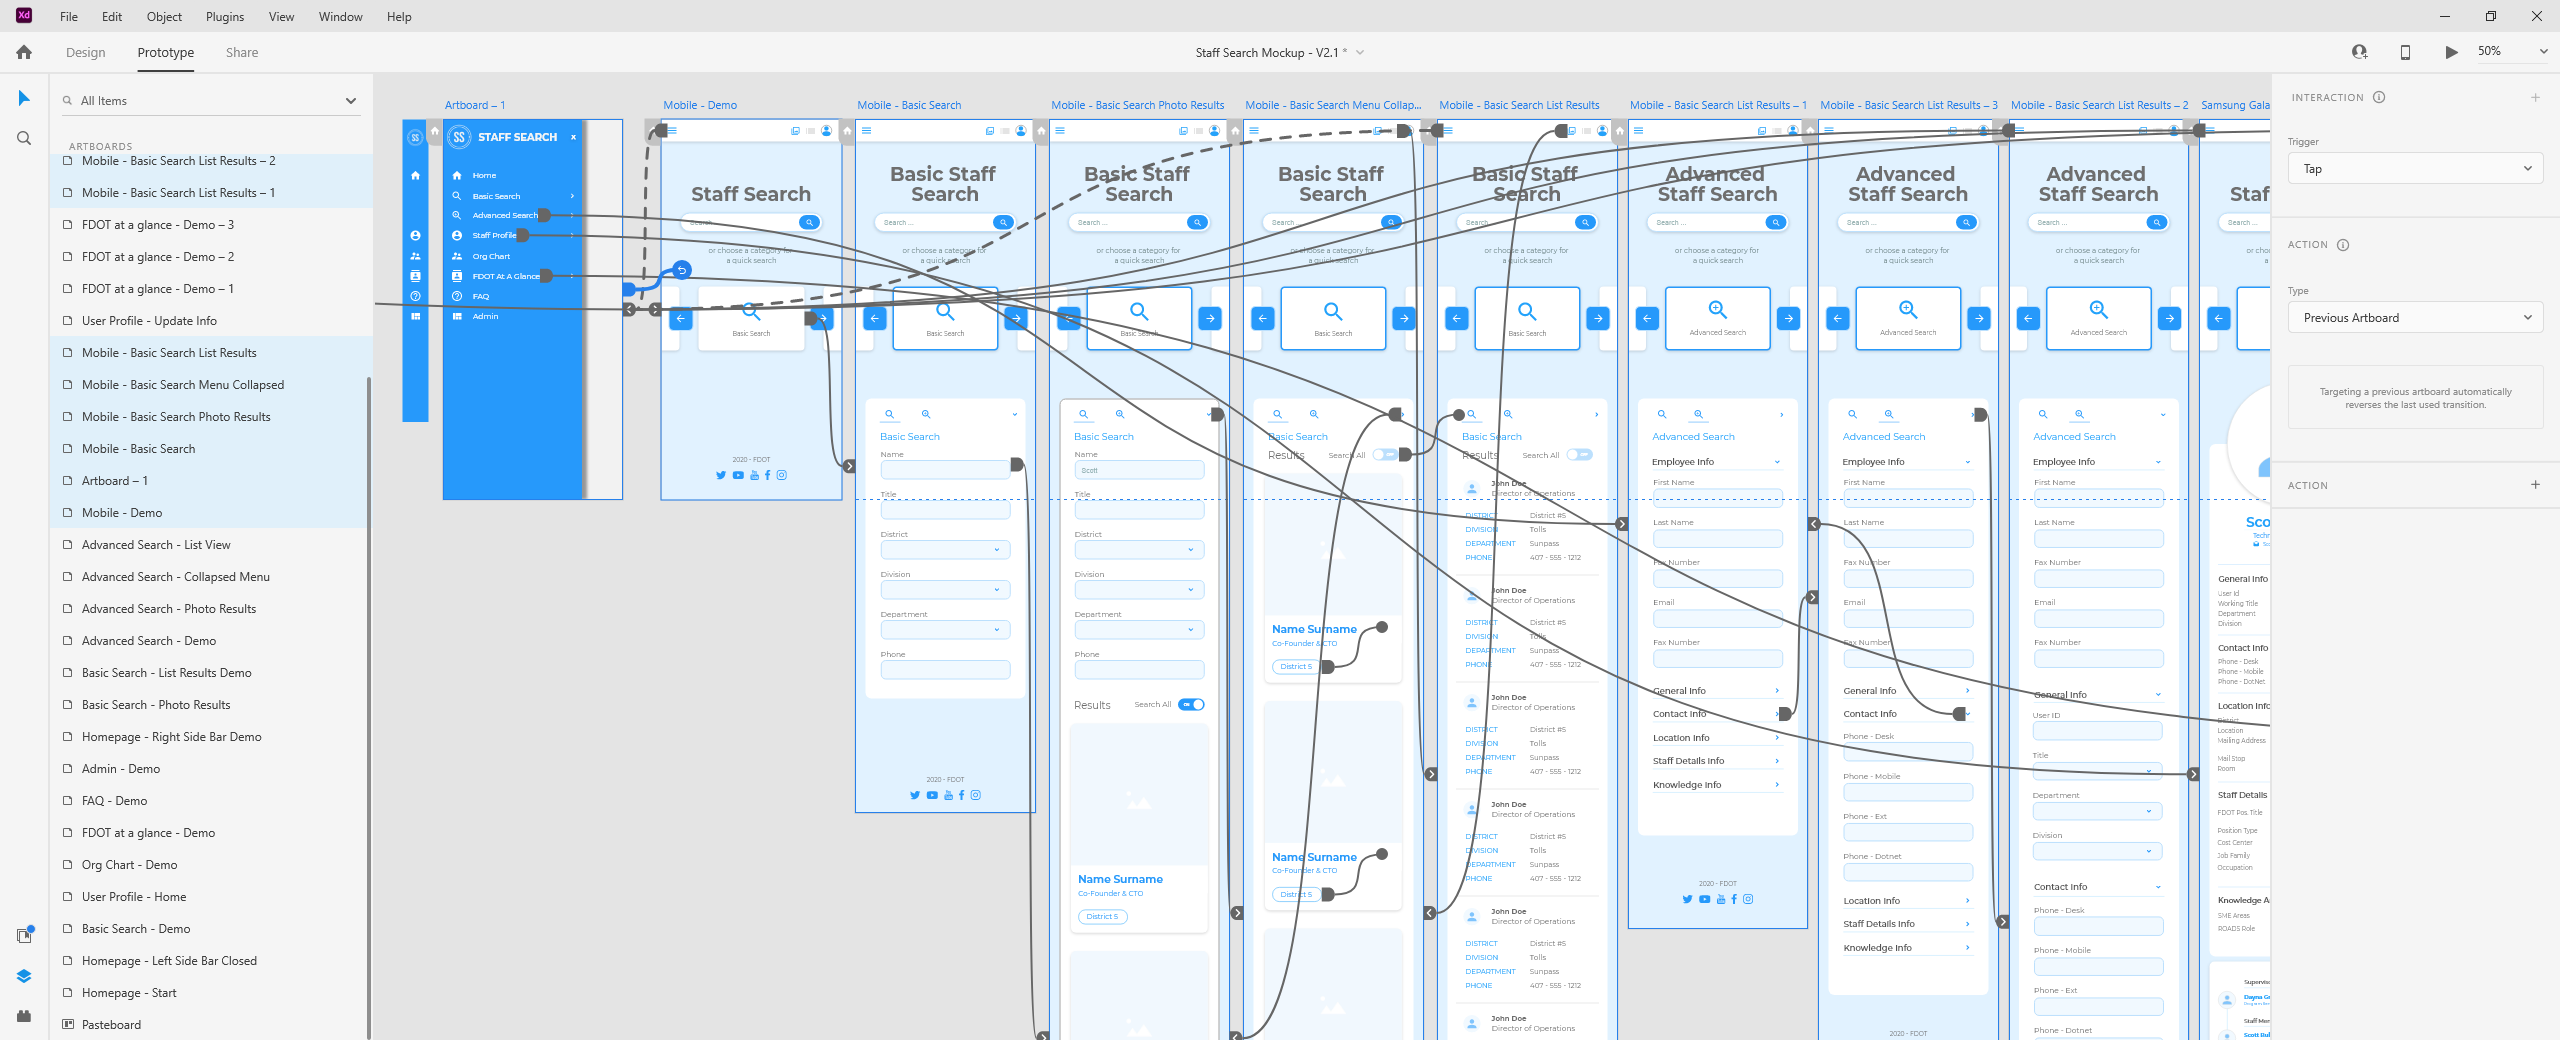Click the Desktop Preview play button
This screenshot has height=1040, width=2560.
click(x=2451, y=52)
